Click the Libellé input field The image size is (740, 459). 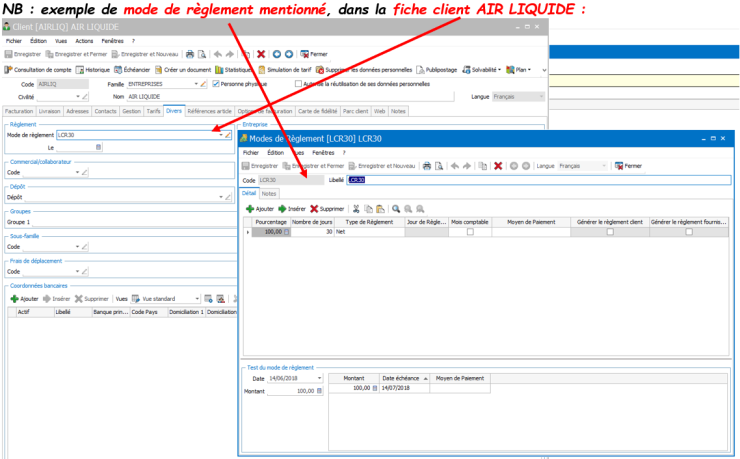pos(538,180)
